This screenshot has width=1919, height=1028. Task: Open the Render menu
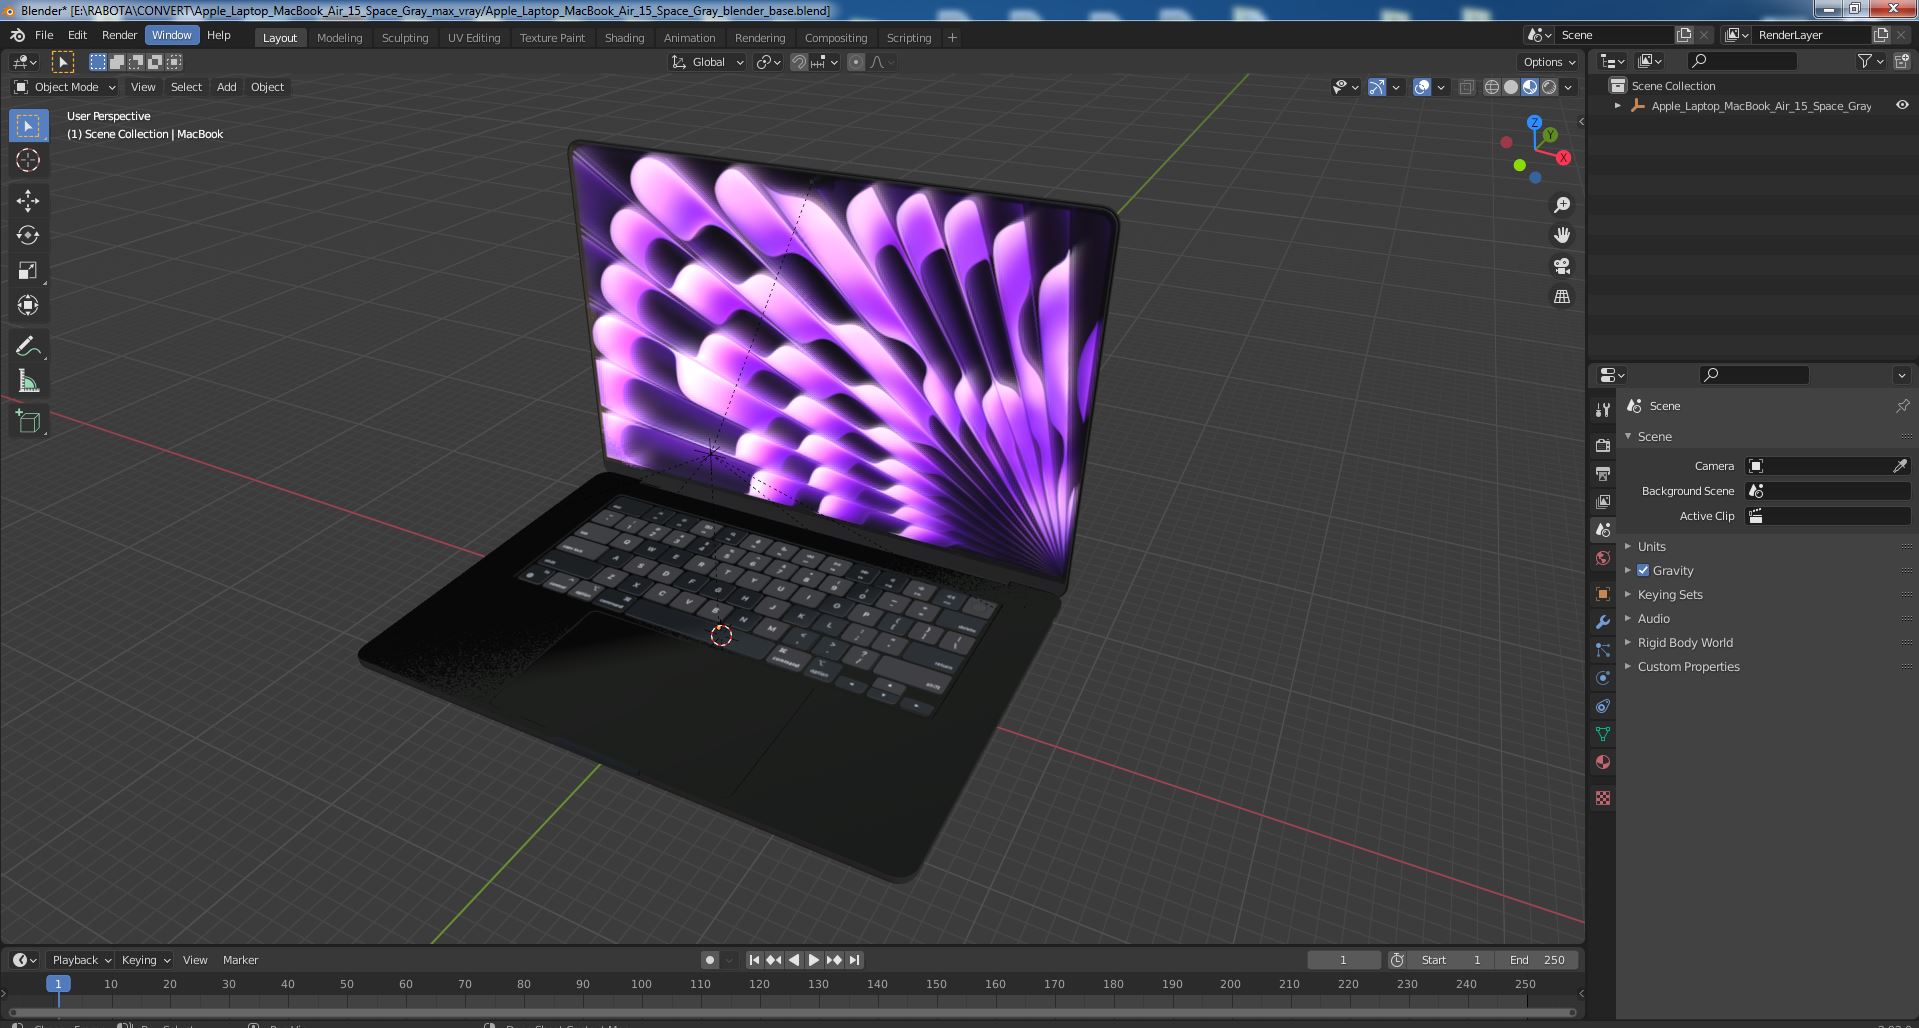pyautogui.click(x=119, y=35)
